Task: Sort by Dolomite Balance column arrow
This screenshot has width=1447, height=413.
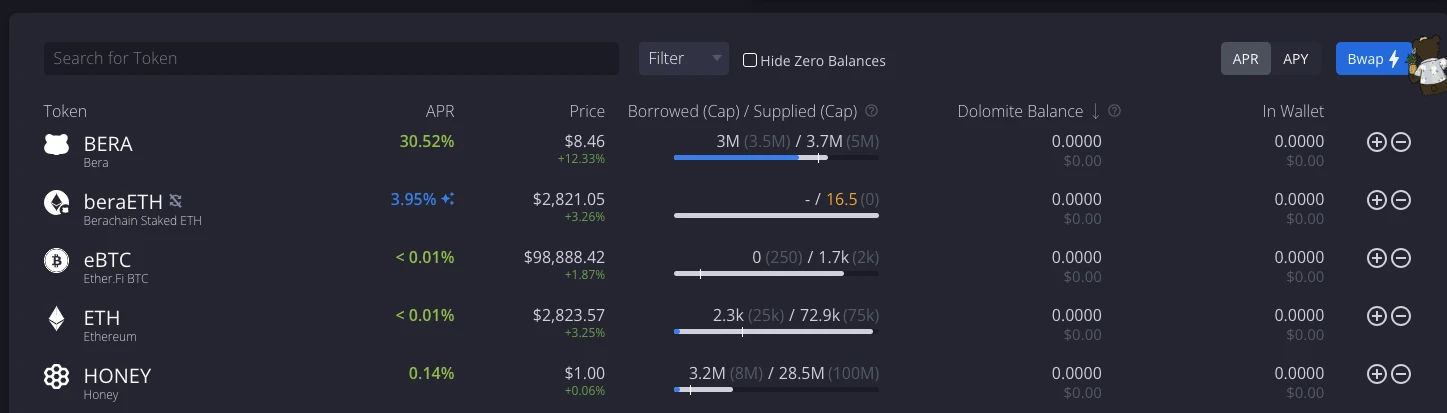Action: (1096, 111)
